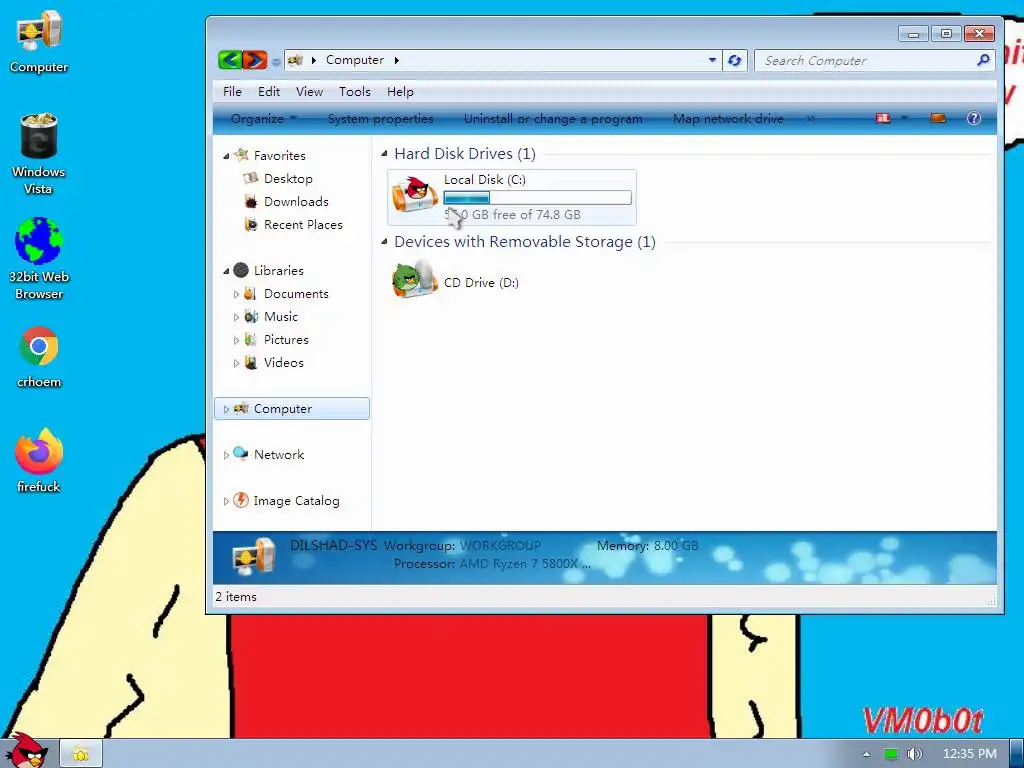Open the Tools menu
This screenshot has height=768, width=1024.
[355, 91]
